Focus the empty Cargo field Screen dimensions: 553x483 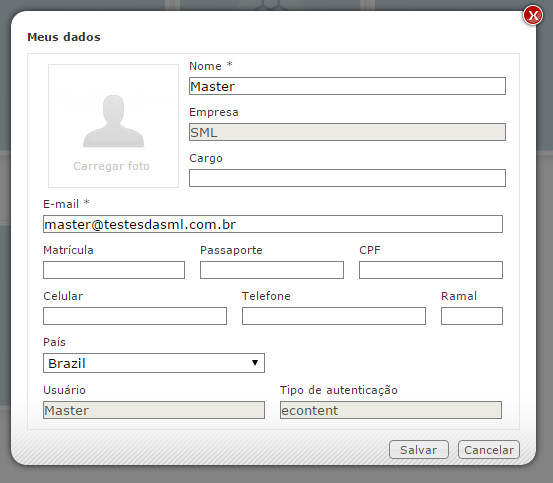(347, 178)
